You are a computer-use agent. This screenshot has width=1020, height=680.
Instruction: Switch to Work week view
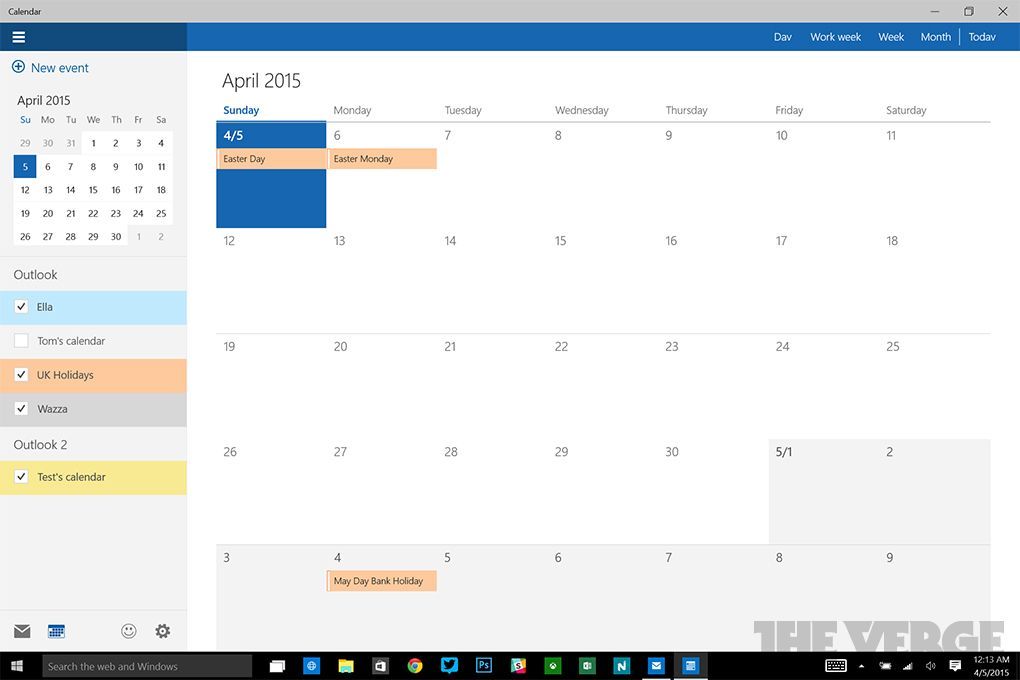click(x=835, y=36)
